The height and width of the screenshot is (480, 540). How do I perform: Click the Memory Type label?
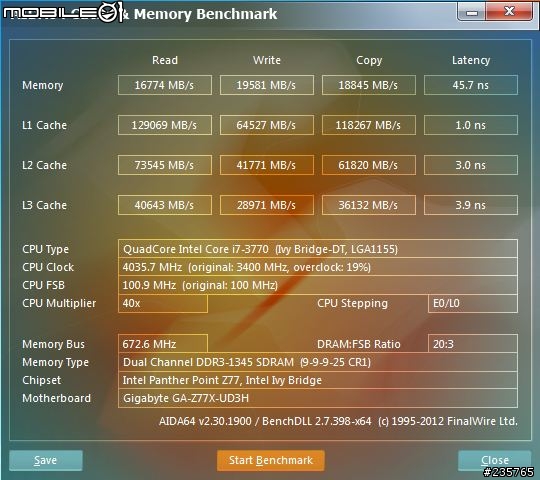pyautogui.click(x=55, y=362)
